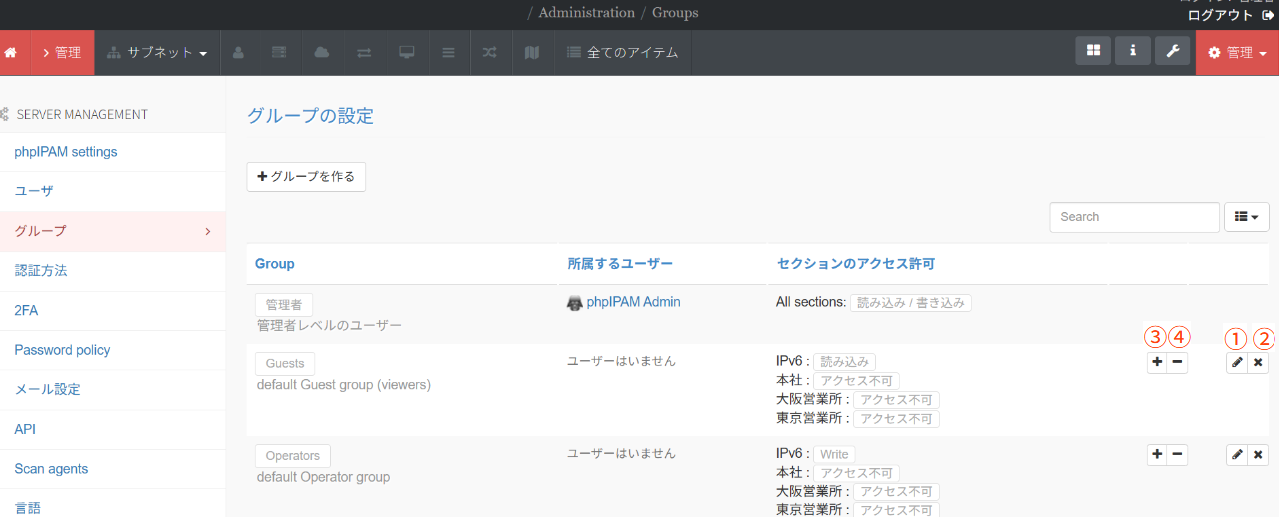This screenshot has height=517, width=1279.
Task: Click the Guests group badge
Action: [285, 363]
